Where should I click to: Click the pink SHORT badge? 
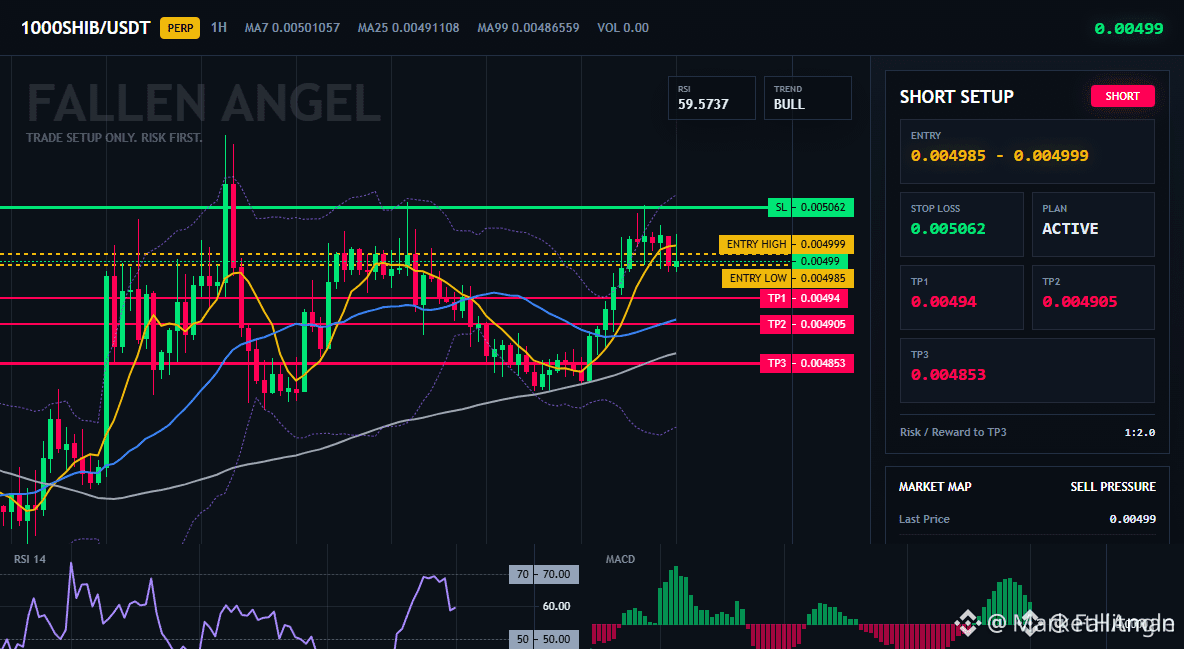click(x=1122, y=96)
